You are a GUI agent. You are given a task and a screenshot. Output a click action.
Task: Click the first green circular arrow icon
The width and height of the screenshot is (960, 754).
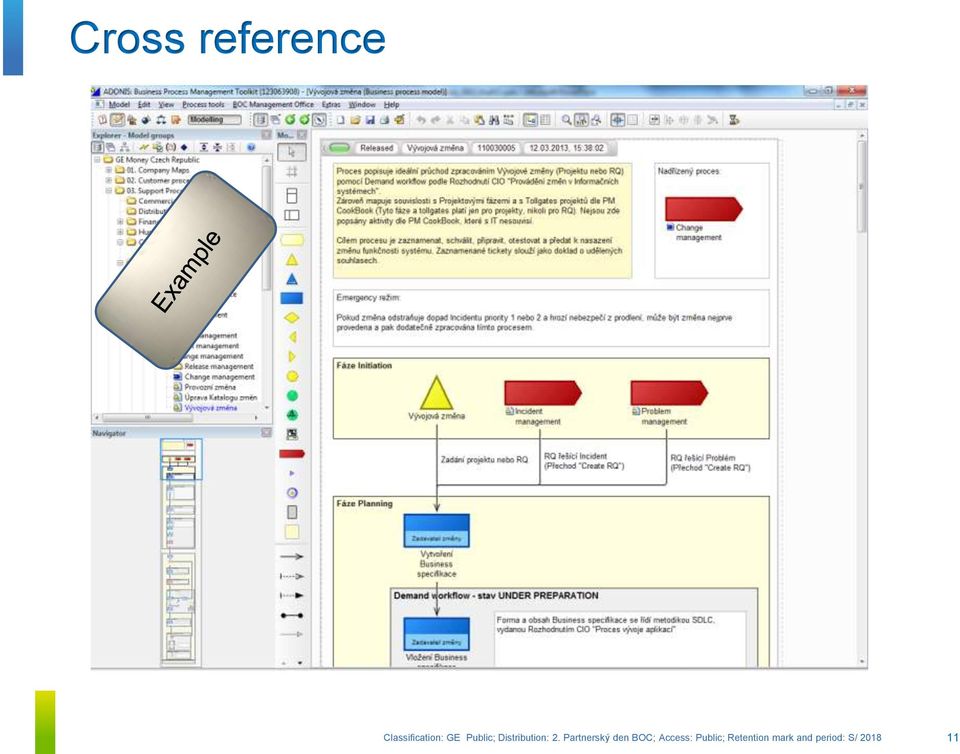click(x=290, y=120)
